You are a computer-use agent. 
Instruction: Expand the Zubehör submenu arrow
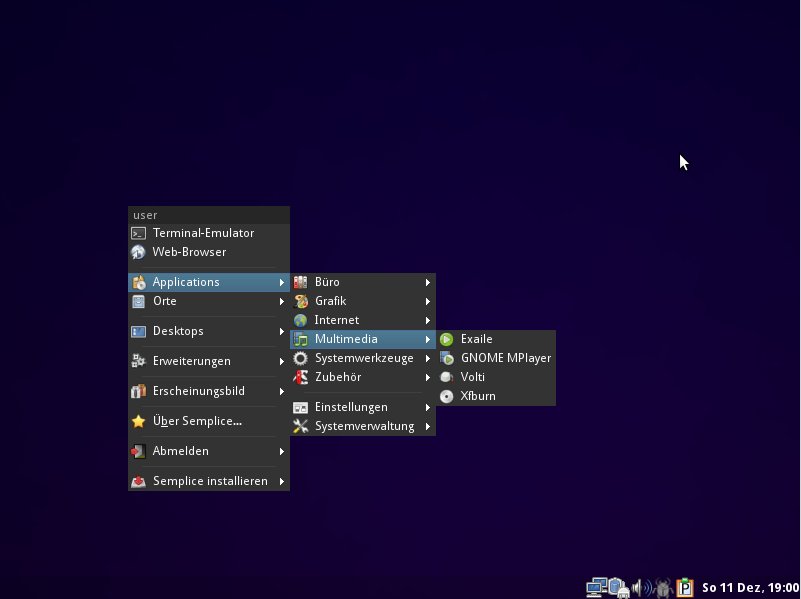[428, 377]
